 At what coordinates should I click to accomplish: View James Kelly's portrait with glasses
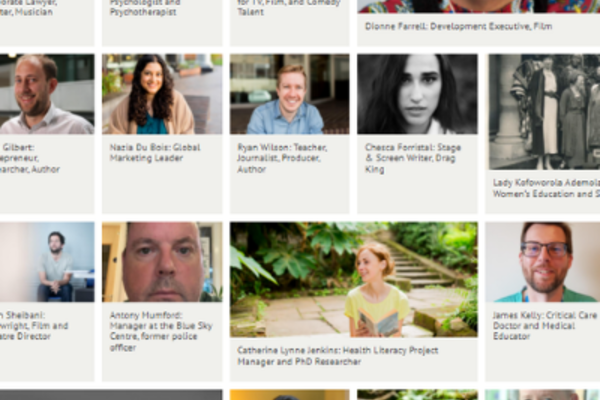point(543,262)
